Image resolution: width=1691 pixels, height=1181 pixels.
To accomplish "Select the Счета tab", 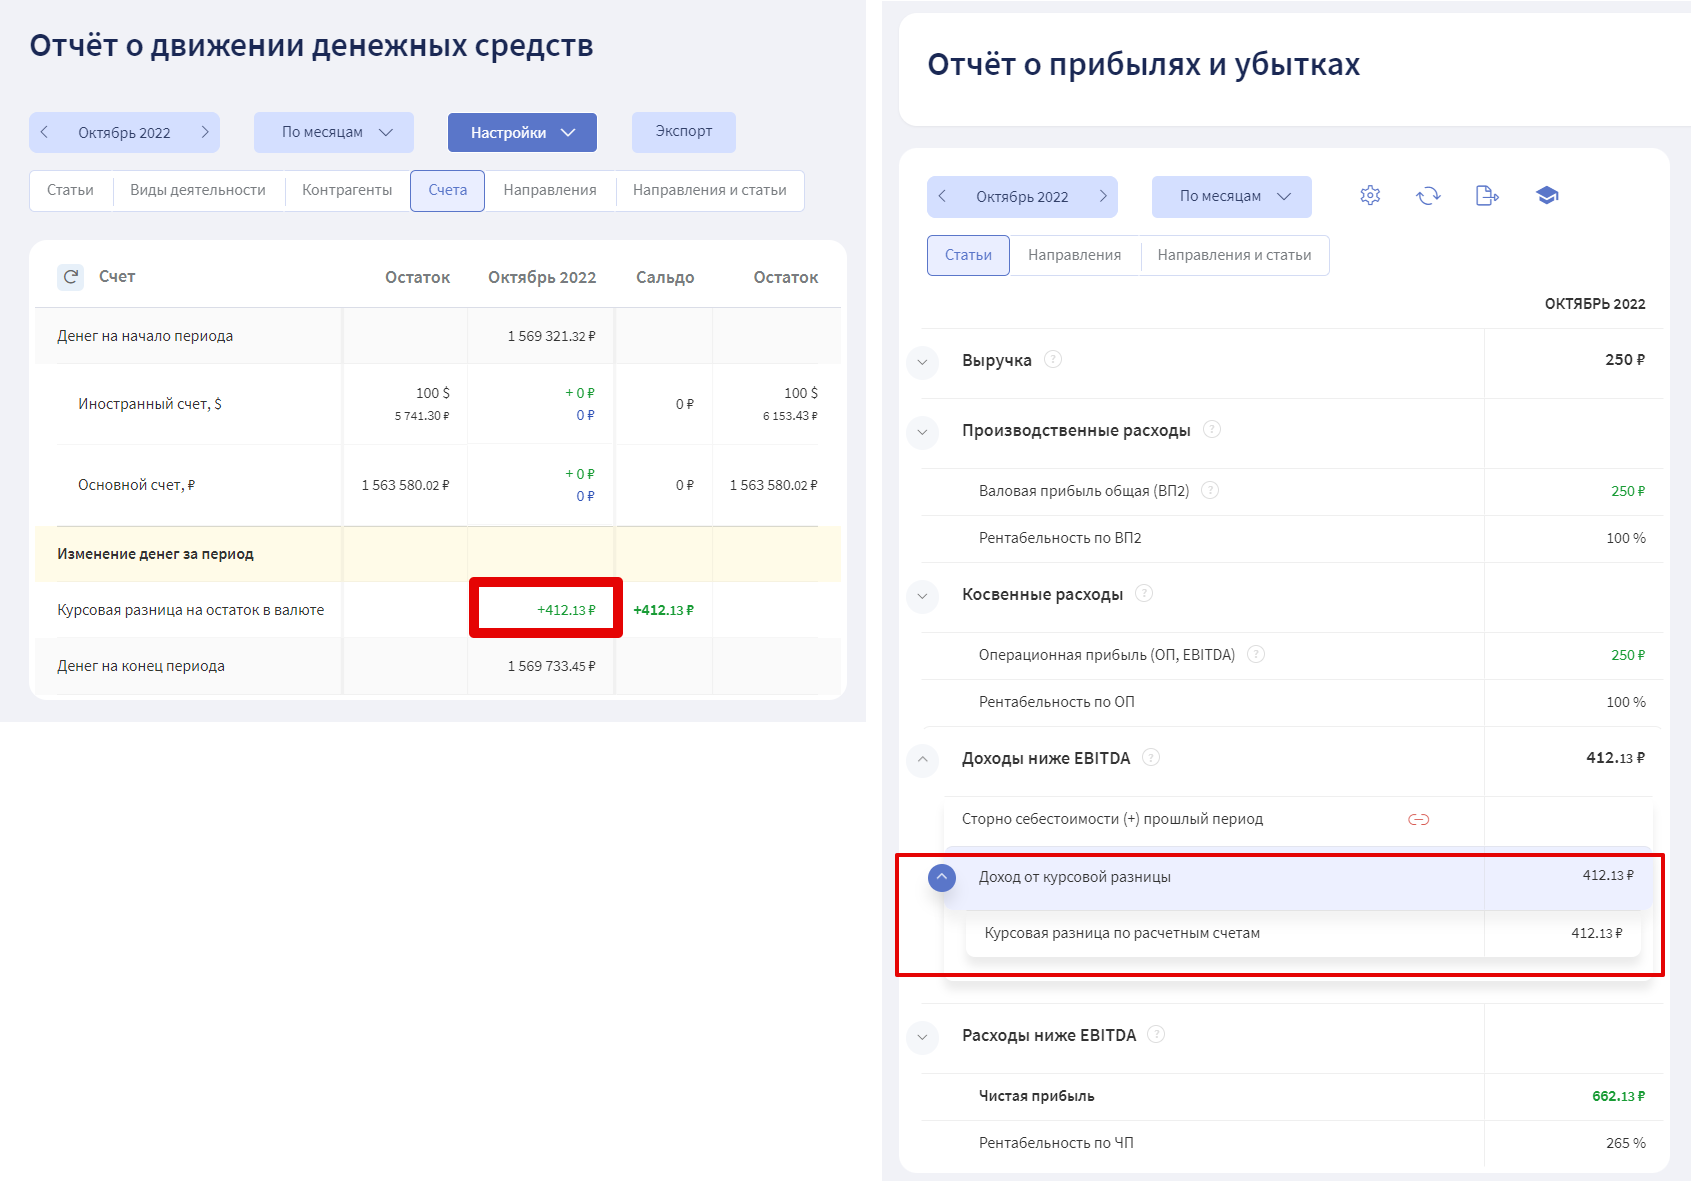I will [448, 190].
